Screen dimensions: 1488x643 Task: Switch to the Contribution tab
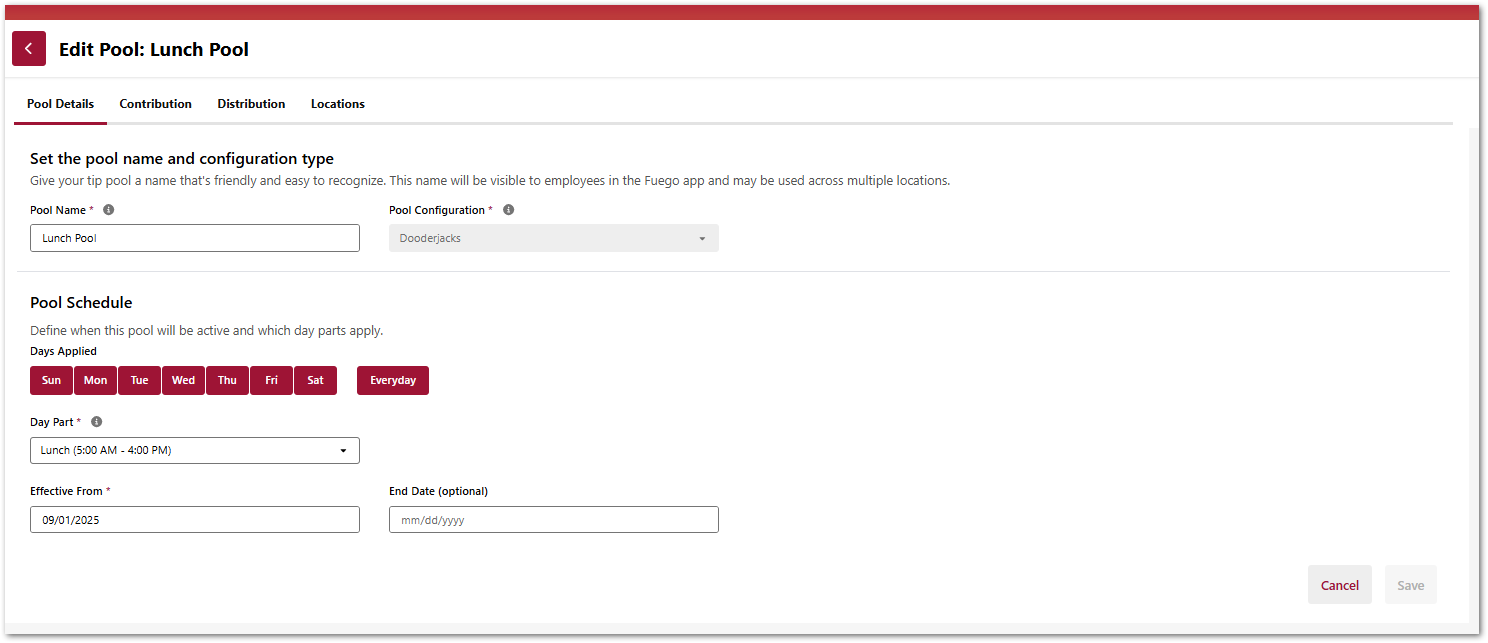[155, 104]
